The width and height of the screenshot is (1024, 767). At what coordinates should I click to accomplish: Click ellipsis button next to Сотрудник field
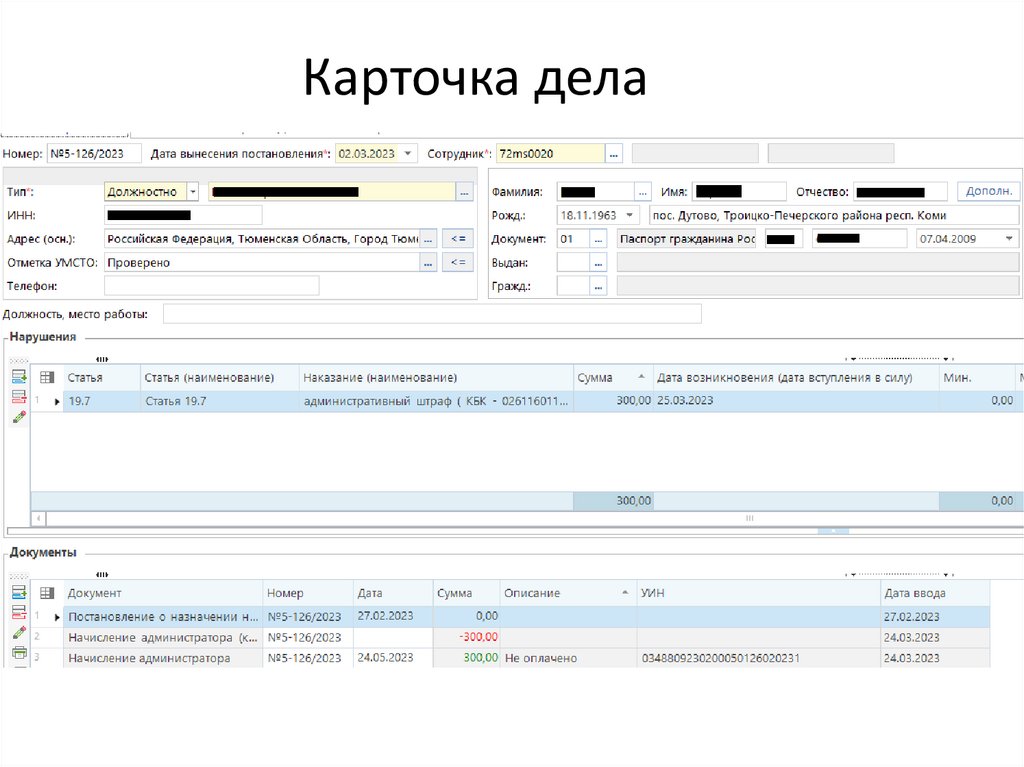coord(614,154)
